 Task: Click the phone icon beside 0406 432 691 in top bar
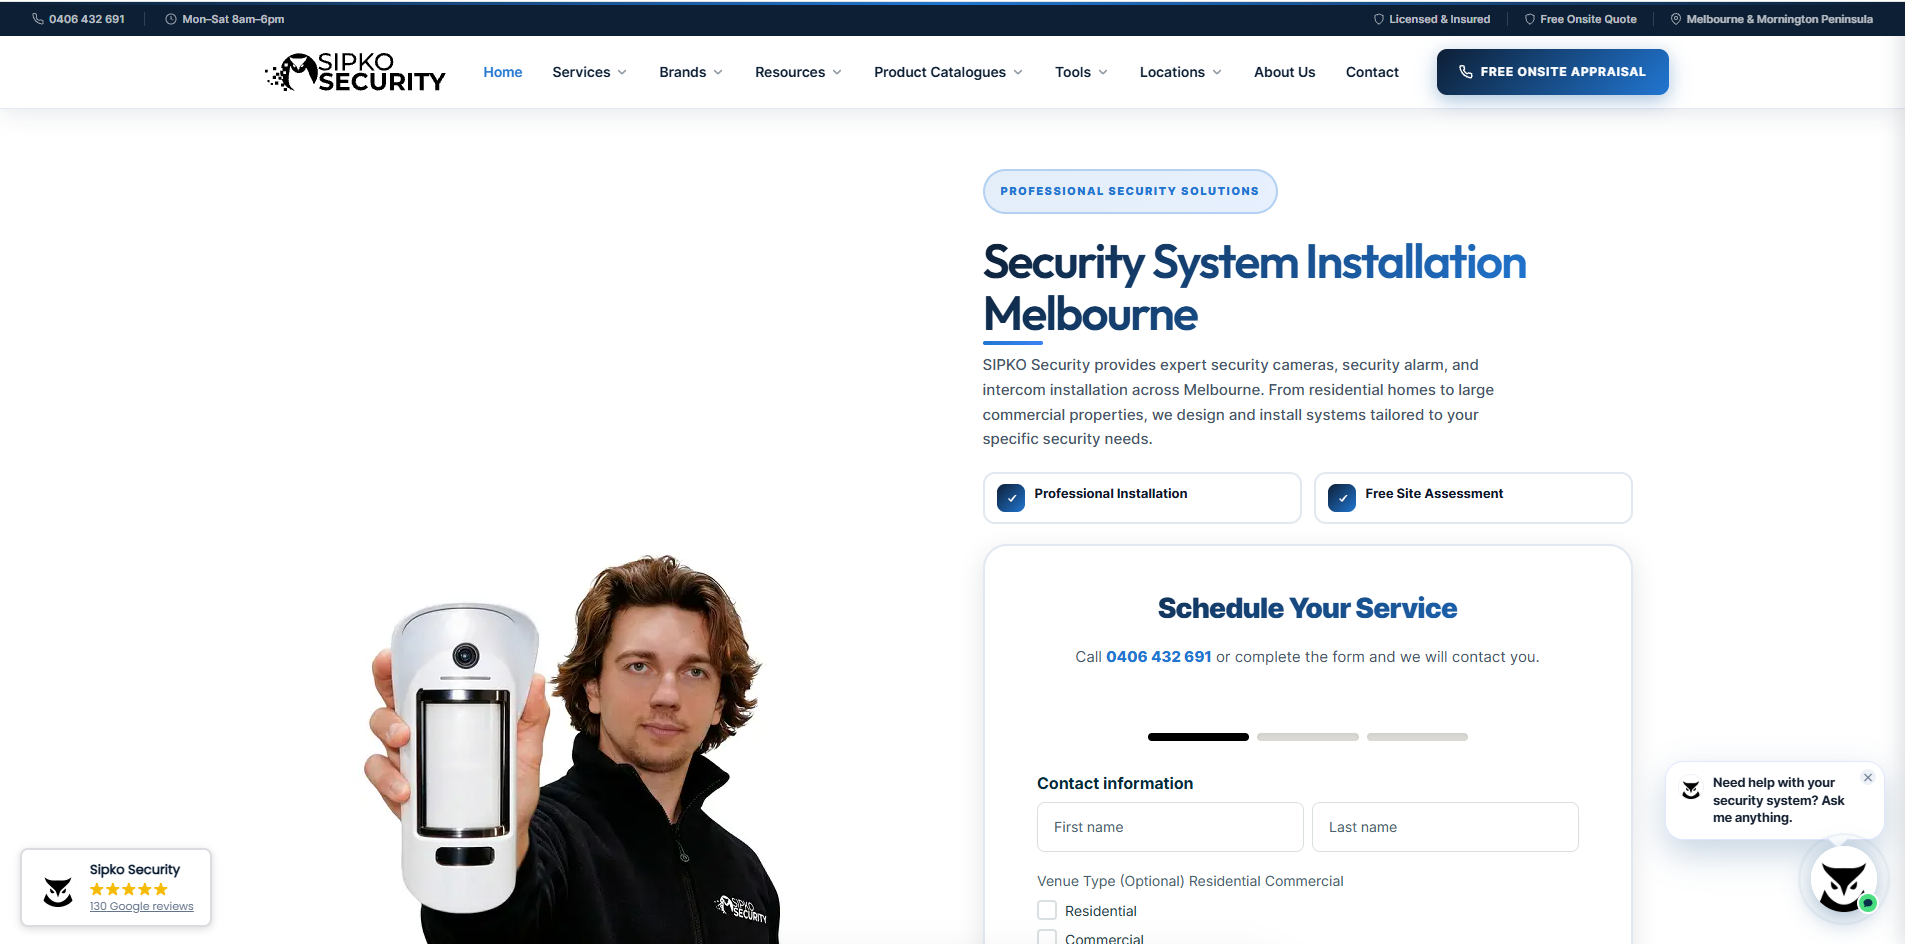(x=38, y=19)
